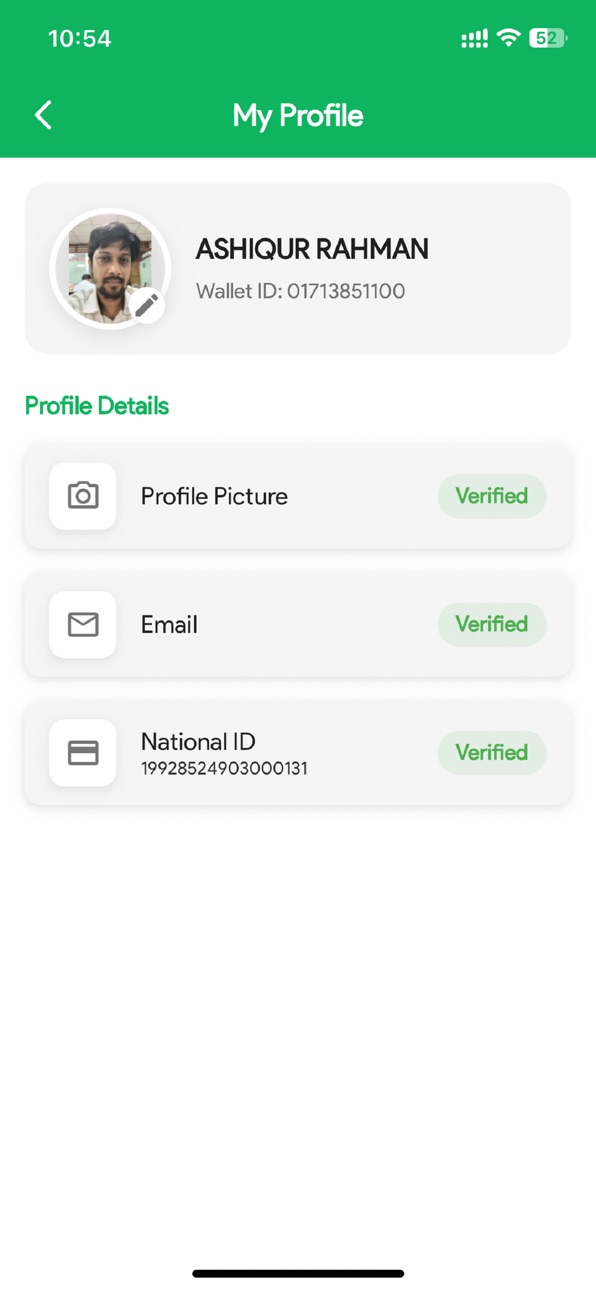Tap the card icon beside National ID

(83, 753)
